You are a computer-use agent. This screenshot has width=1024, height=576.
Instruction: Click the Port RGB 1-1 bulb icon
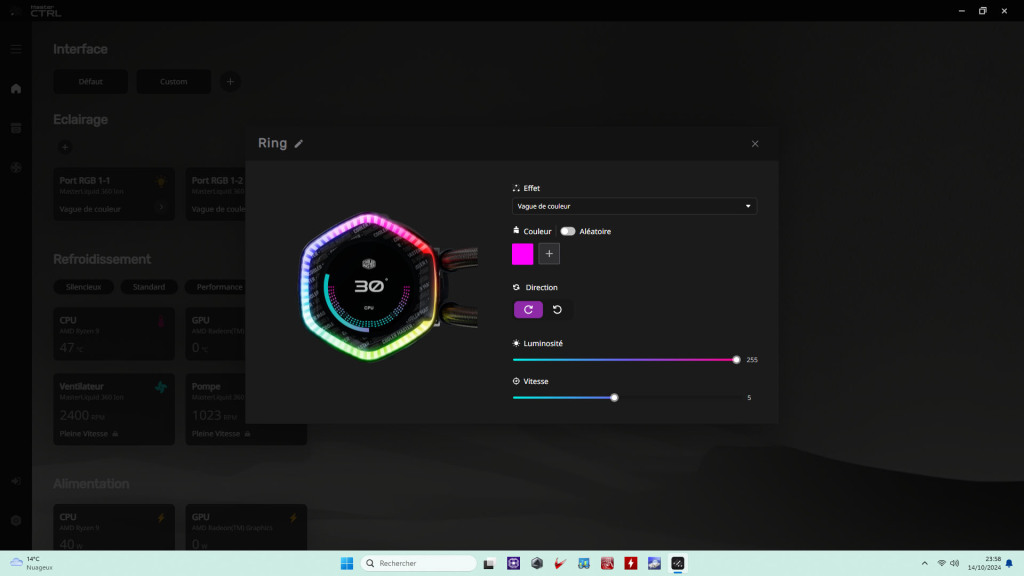point(161,182)
